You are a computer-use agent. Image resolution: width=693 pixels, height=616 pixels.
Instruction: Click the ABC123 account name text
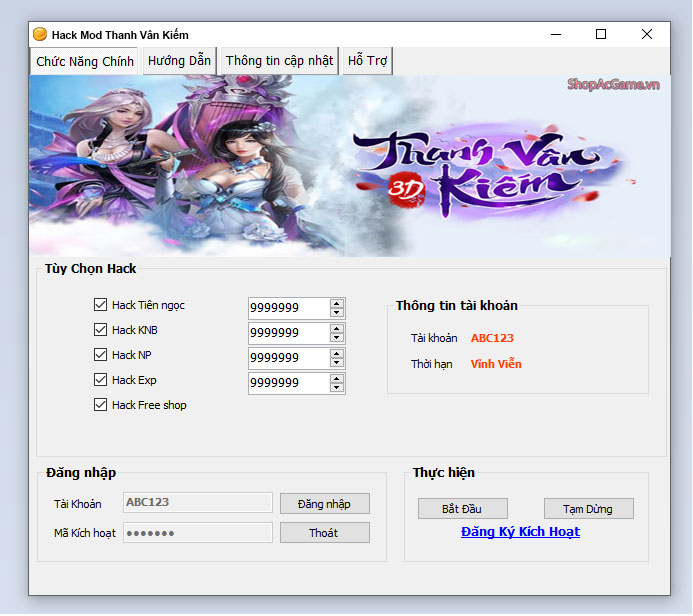click(492, 338)
